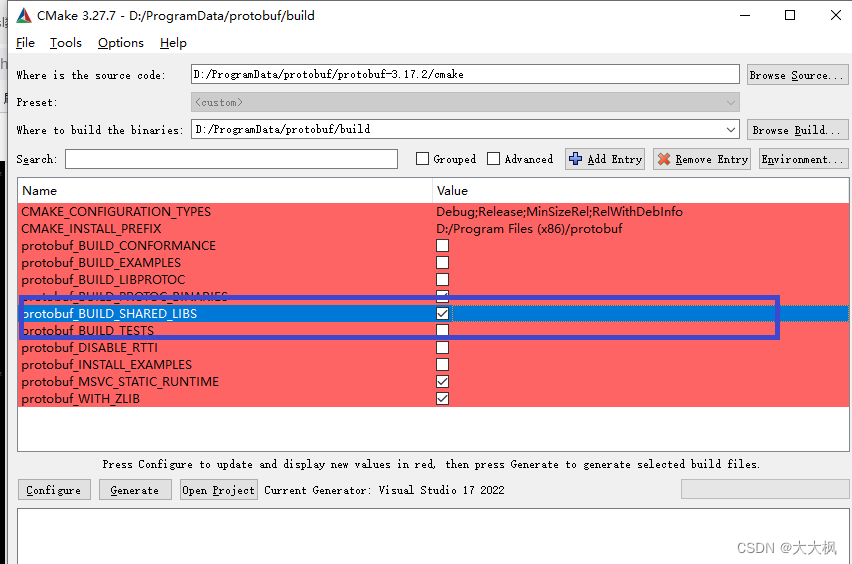Focus the Search input field
Screen dimensions: 852x564
(x=231, y=159)
